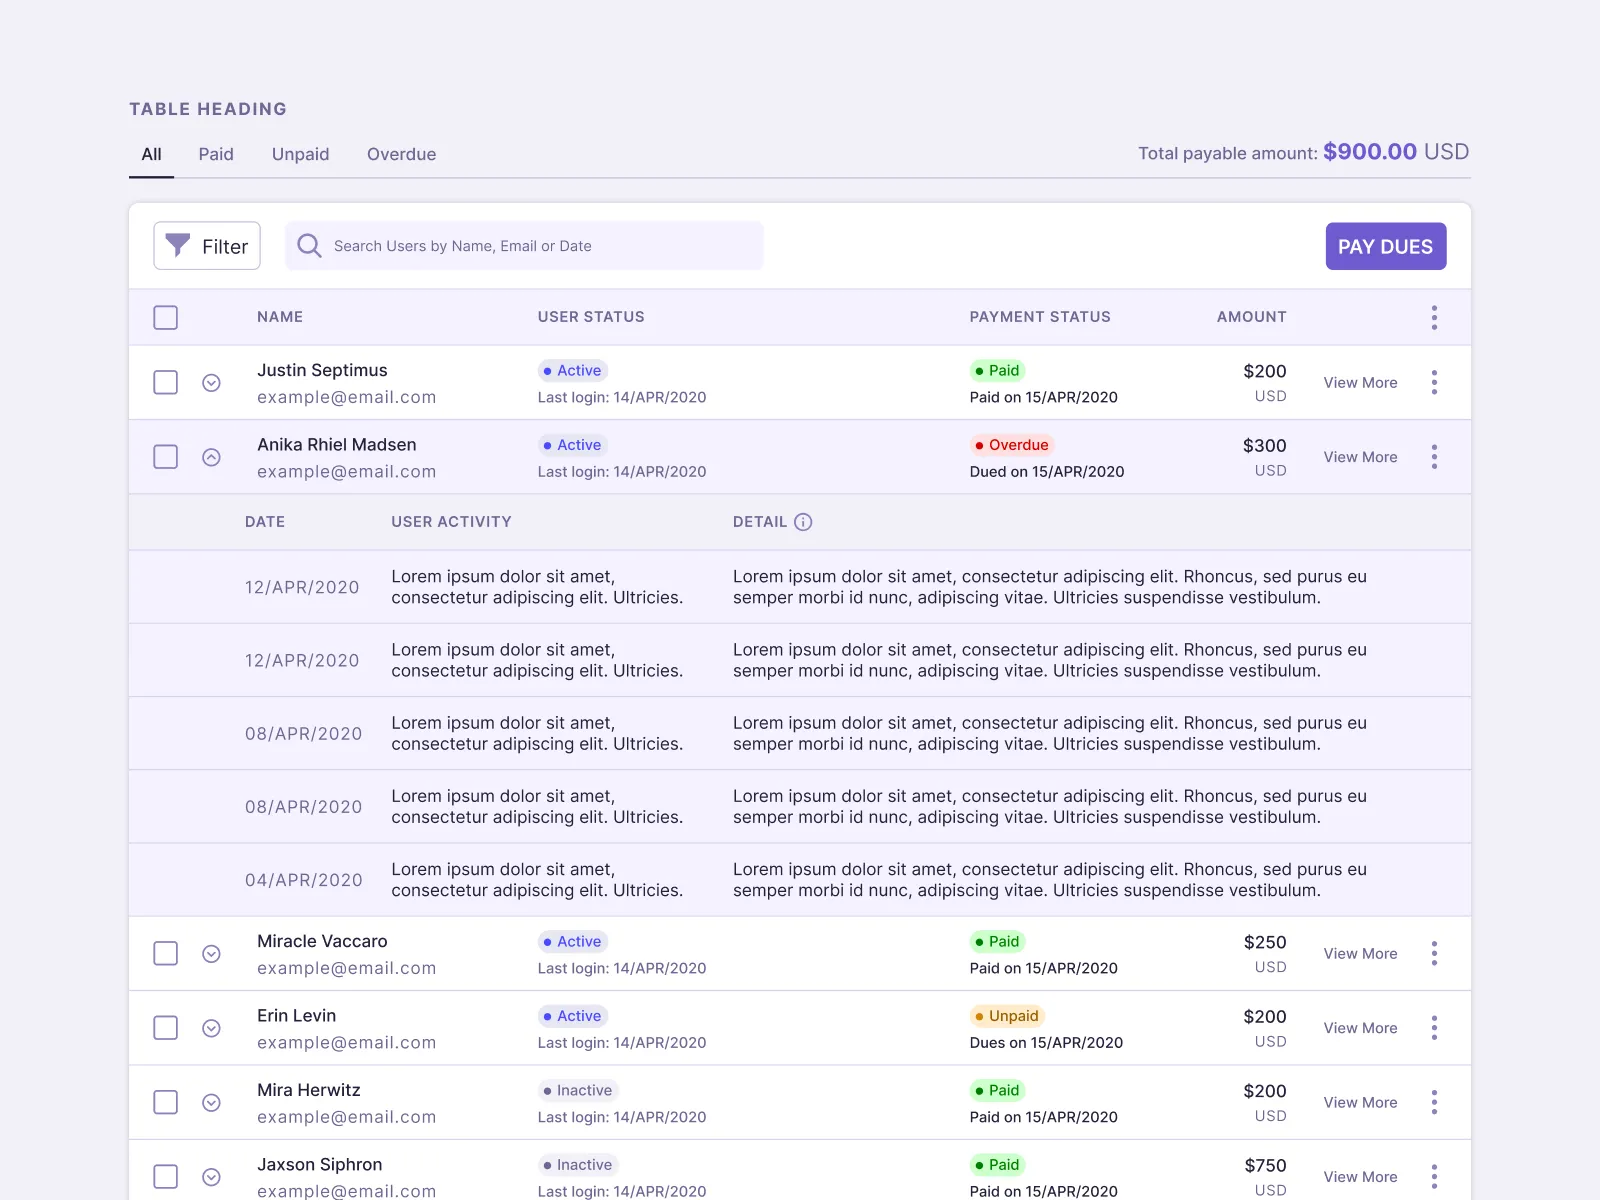Tick the select-all checkbox in header
Screen dimensions: 1600x1200
(166, 318)
